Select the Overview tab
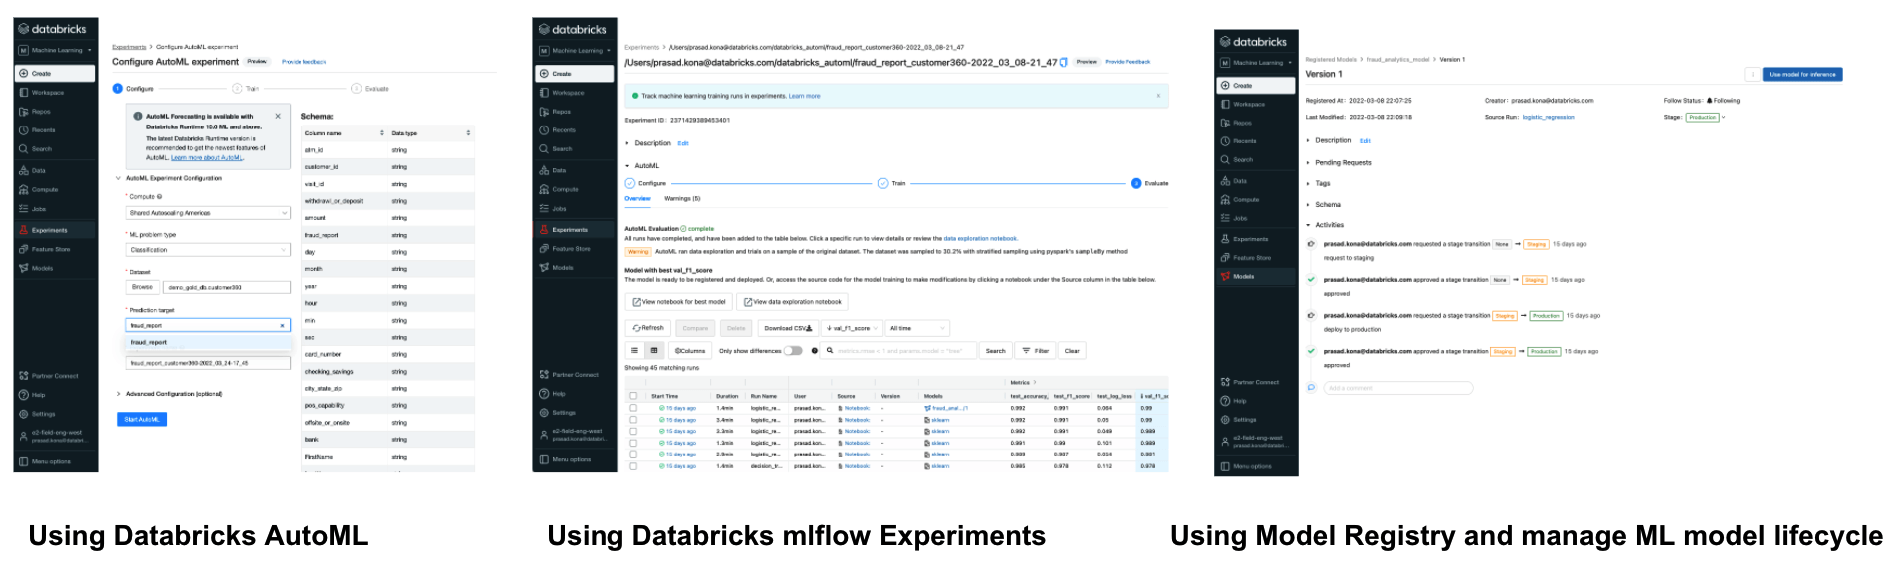Viewport: 1889px width, 562px height. pos(637,198)
